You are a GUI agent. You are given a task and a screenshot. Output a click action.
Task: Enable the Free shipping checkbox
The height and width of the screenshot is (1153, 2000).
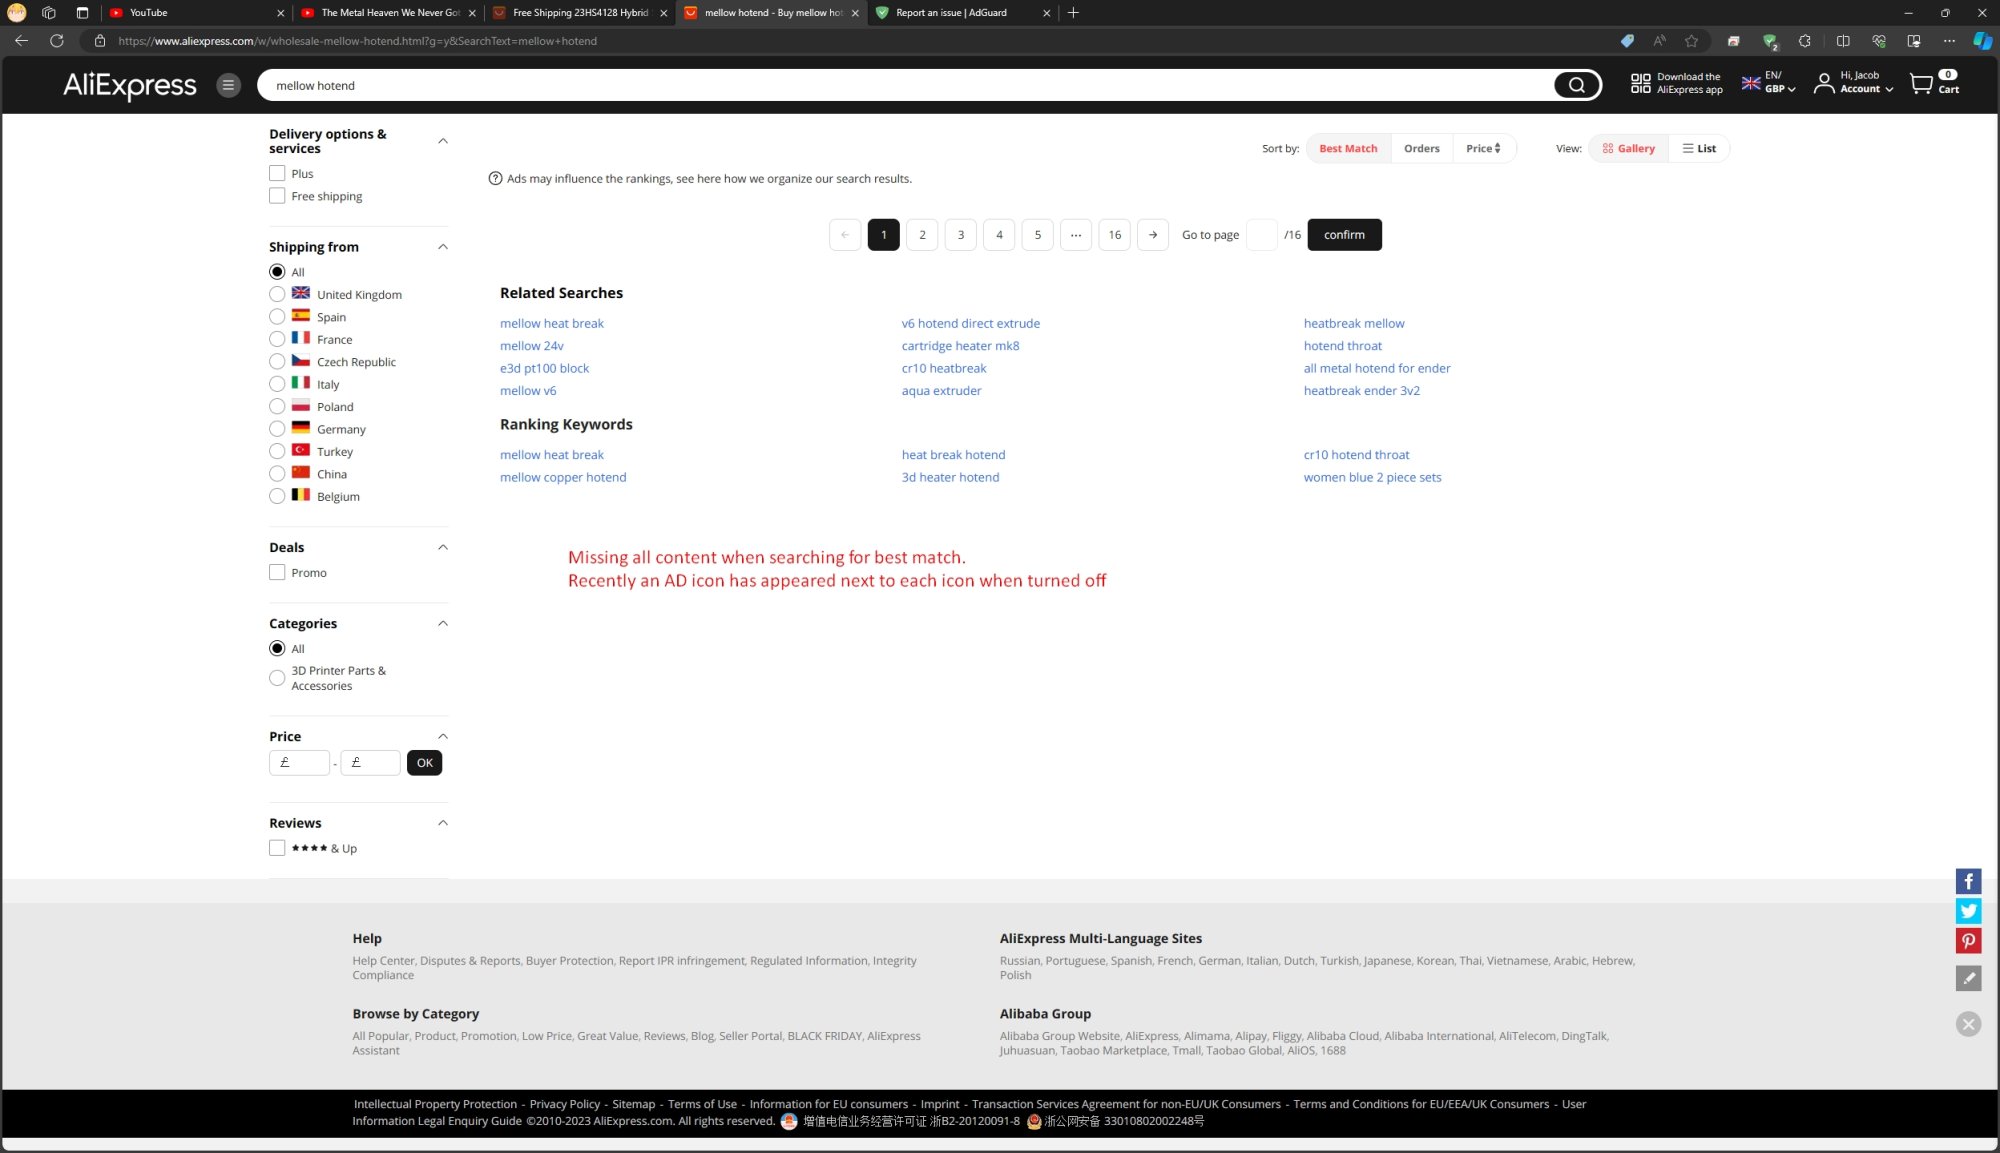277,196
